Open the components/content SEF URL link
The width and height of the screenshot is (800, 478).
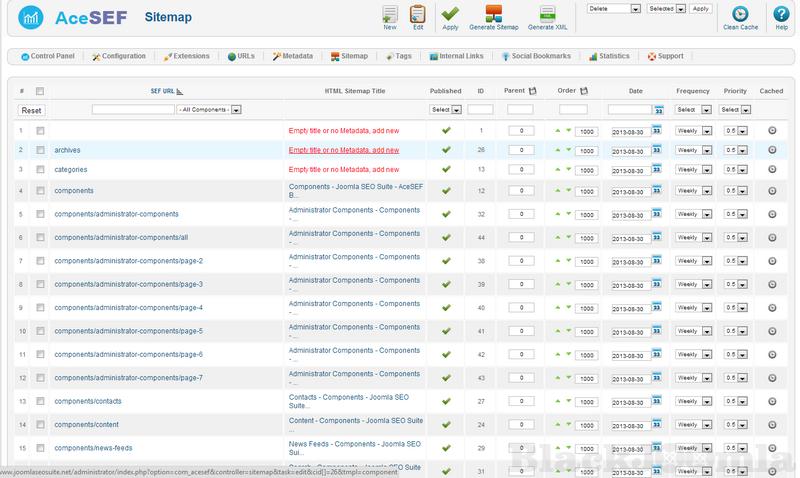[91, 424]
